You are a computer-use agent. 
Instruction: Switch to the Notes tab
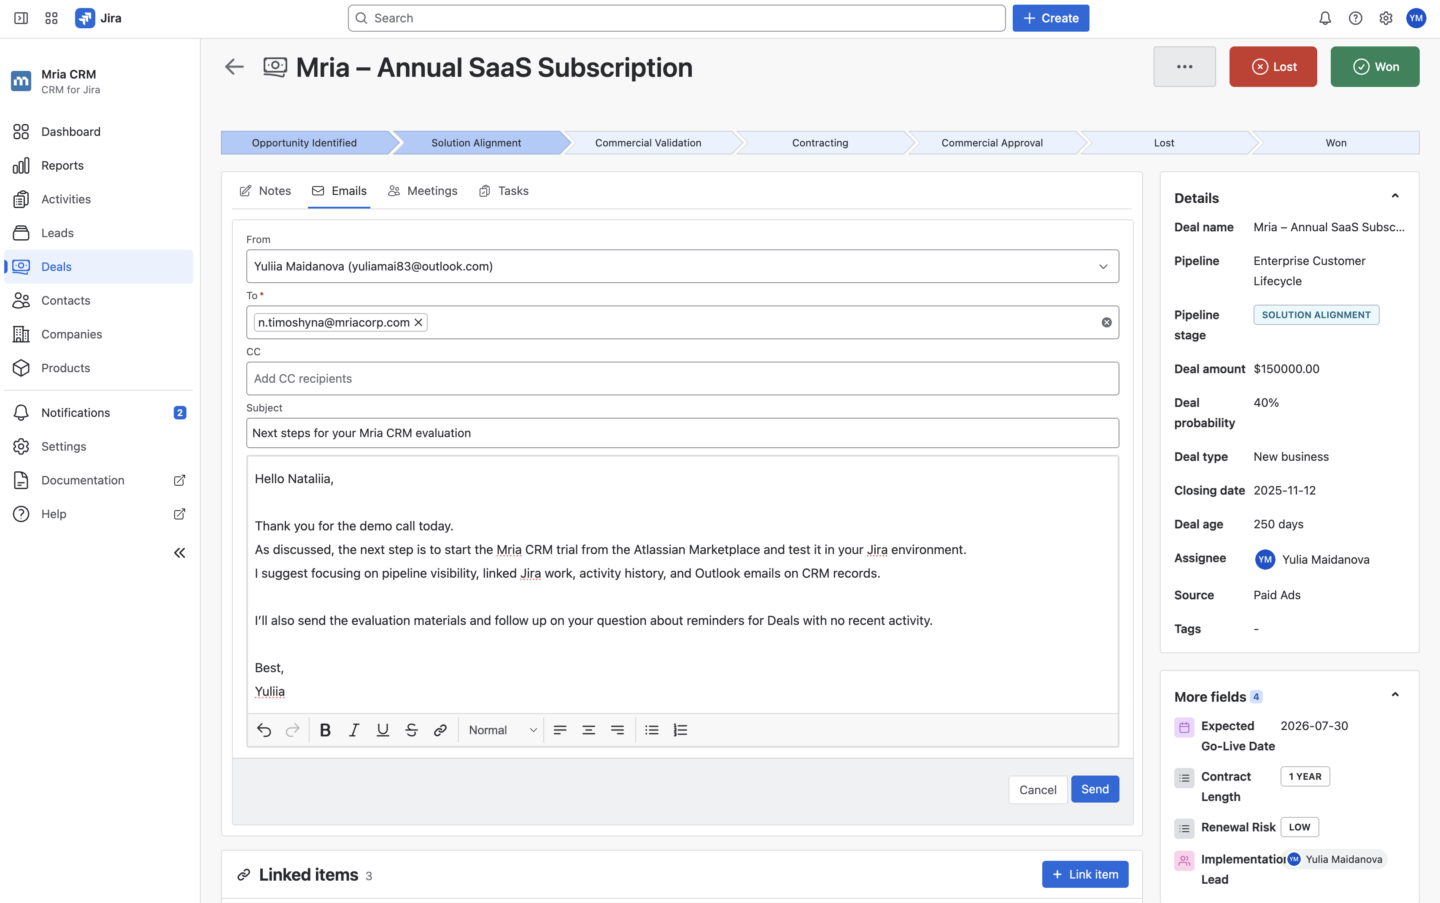[265, 191]
